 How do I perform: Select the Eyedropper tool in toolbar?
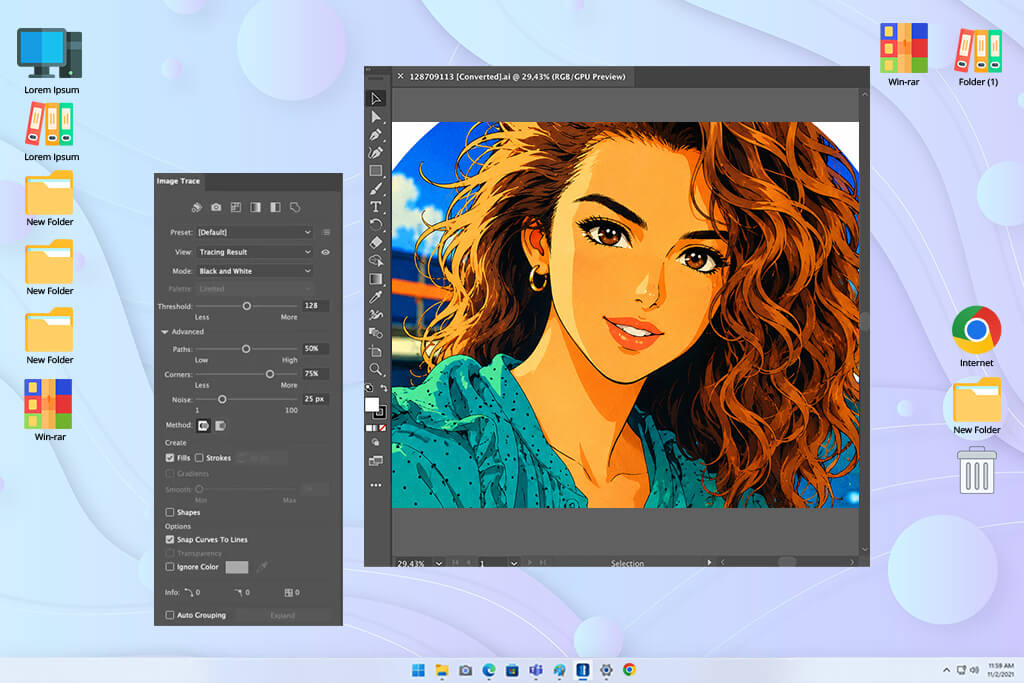point(376,297)
